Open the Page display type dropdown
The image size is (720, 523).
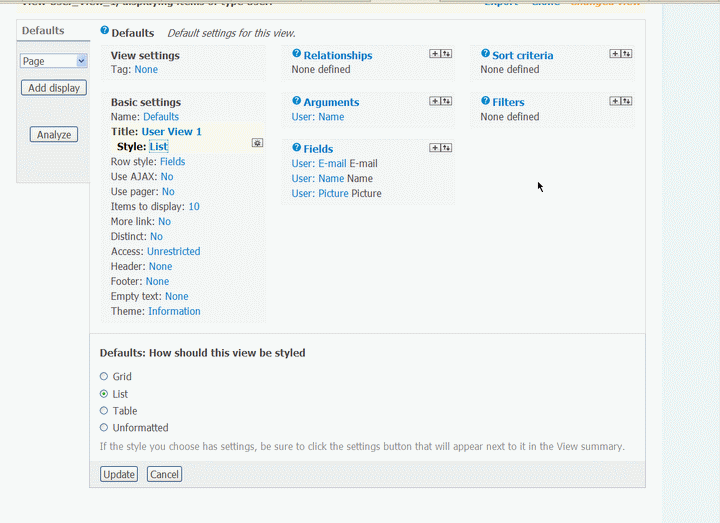54,61
